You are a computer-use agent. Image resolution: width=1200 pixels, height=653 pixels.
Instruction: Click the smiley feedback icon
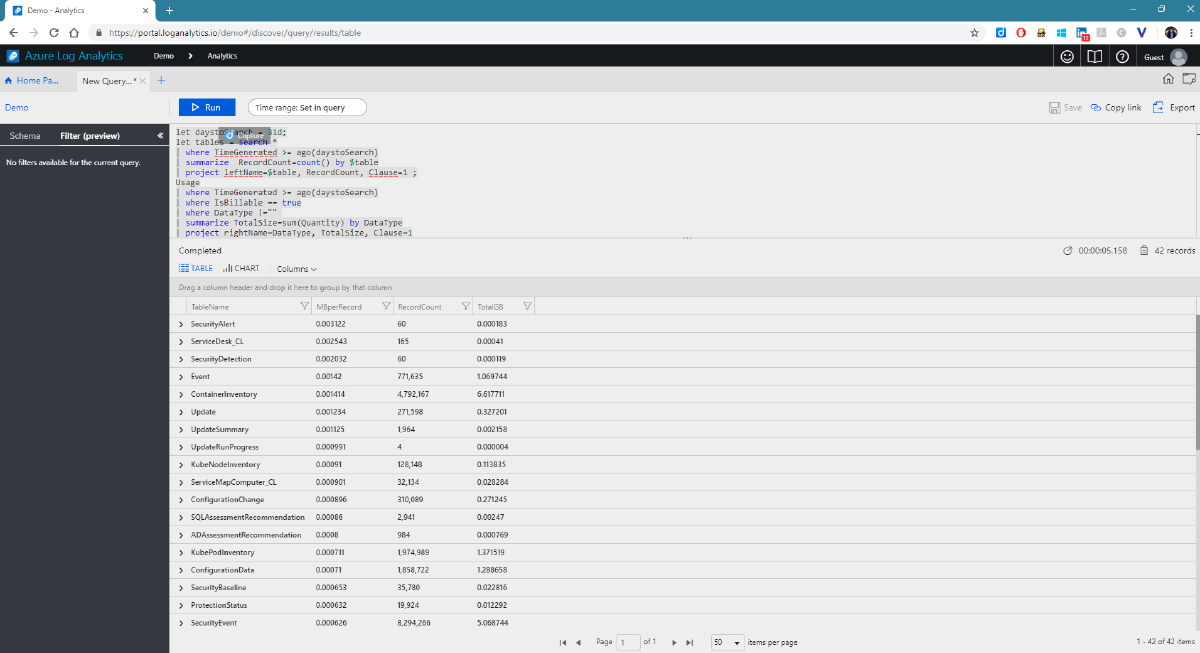[1067, 57]
